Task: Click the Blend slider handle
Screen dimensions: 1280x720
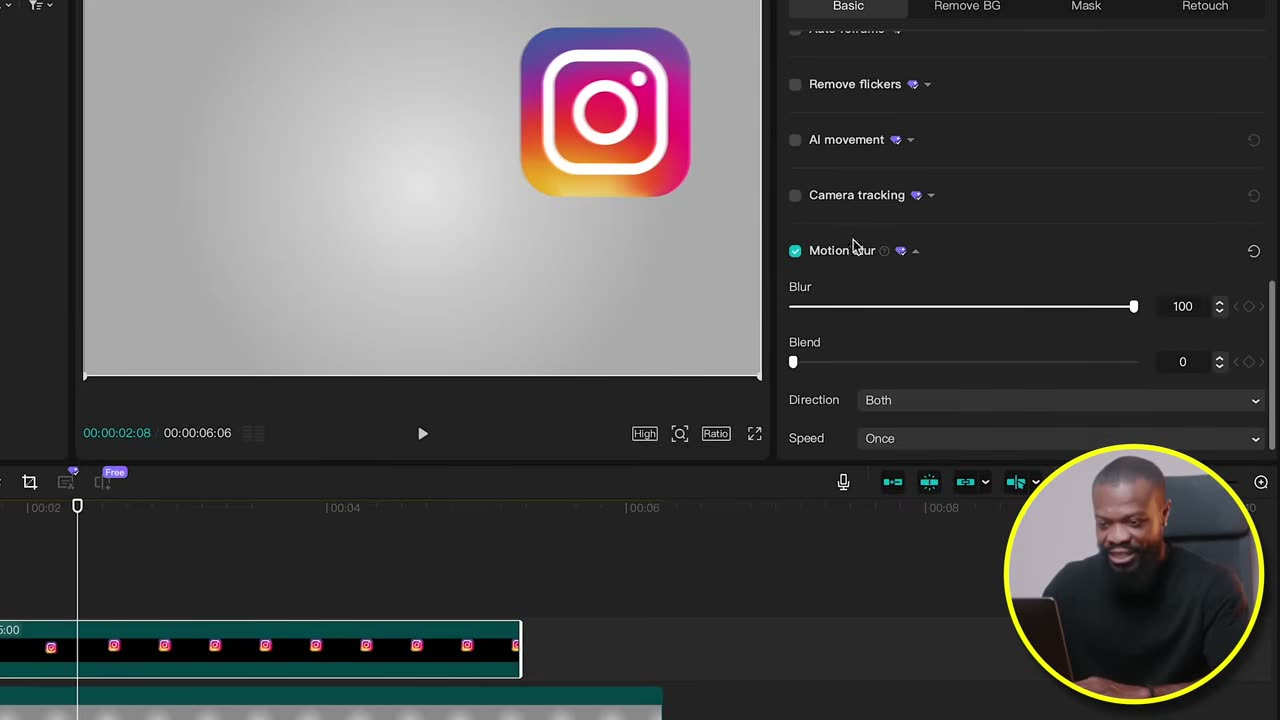Action: click(x=793, y=362)
